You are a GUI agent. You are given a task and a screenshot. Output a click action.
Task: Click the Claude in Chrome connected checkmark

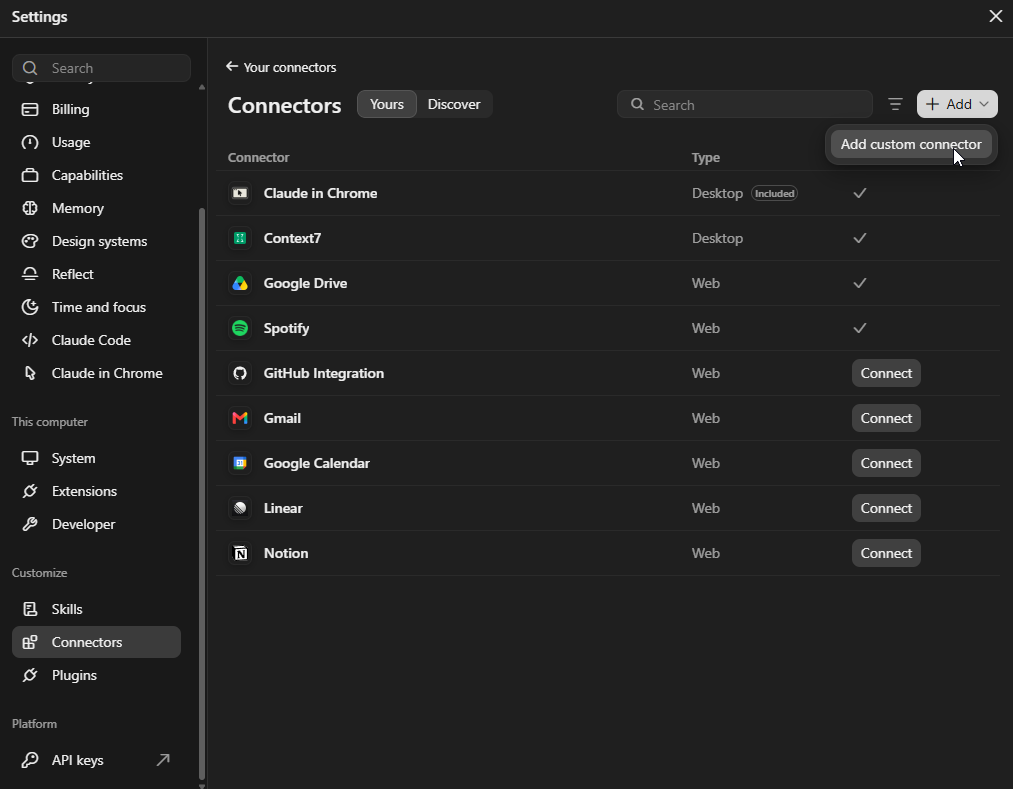point(860,193)
